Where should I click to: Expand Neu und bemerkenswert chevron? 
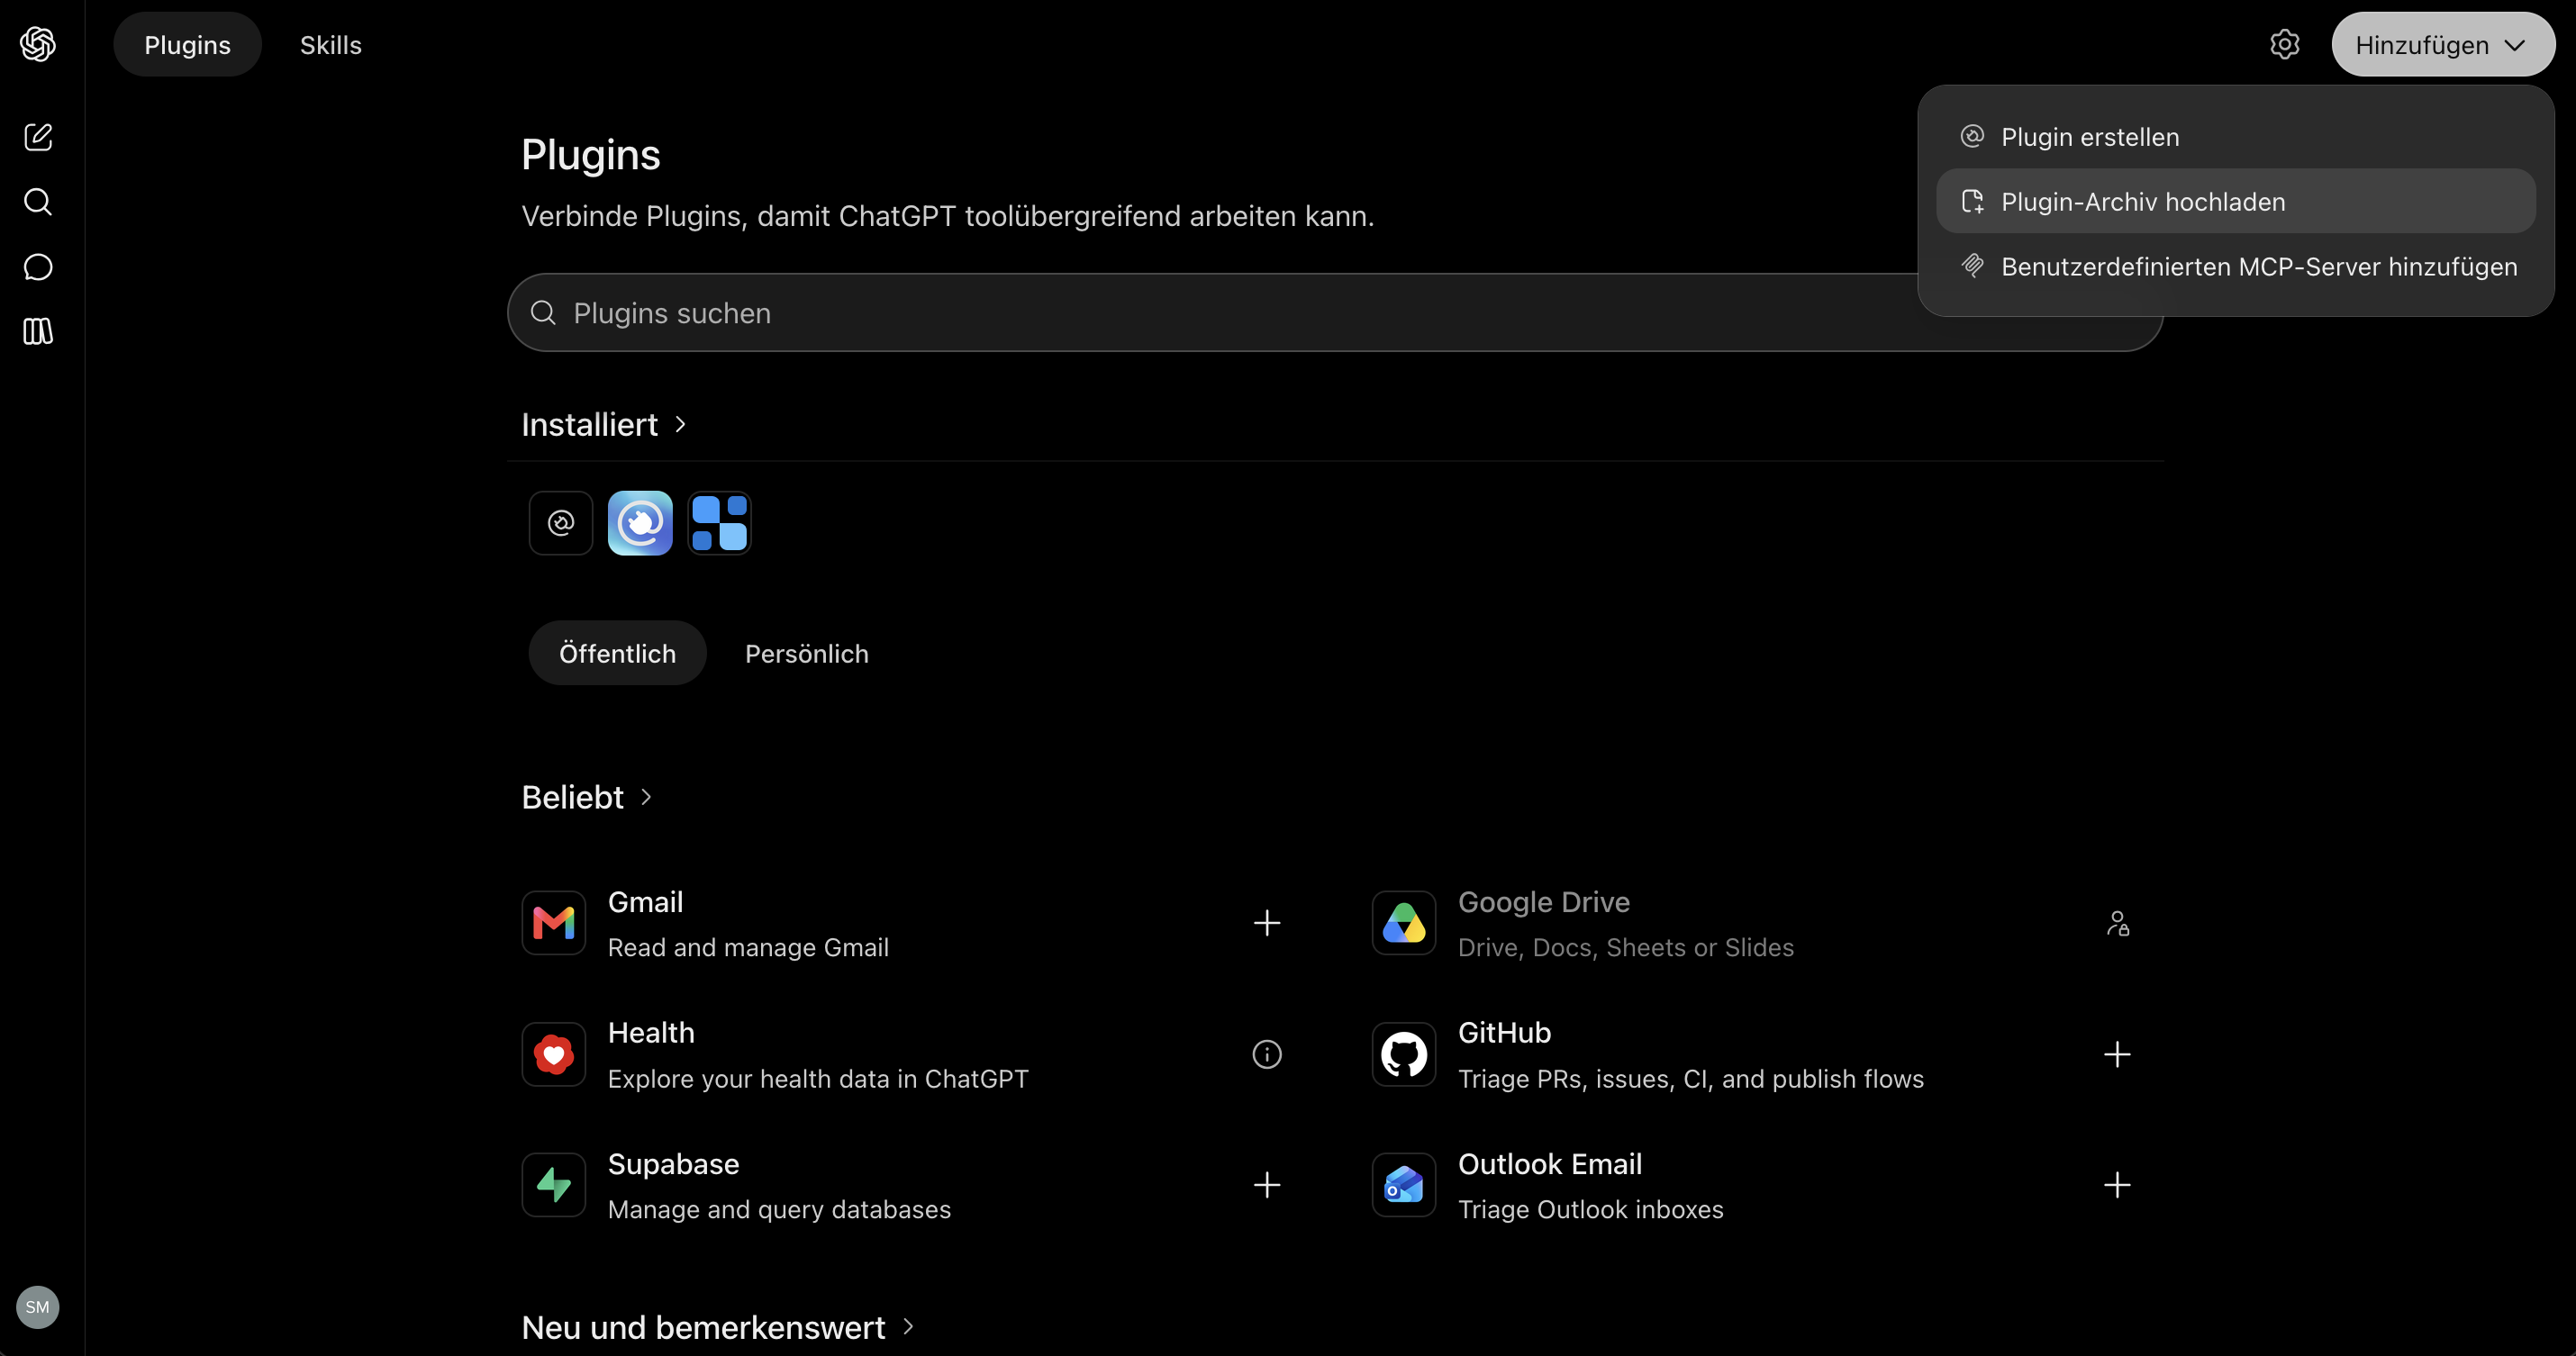(908, 1326)
